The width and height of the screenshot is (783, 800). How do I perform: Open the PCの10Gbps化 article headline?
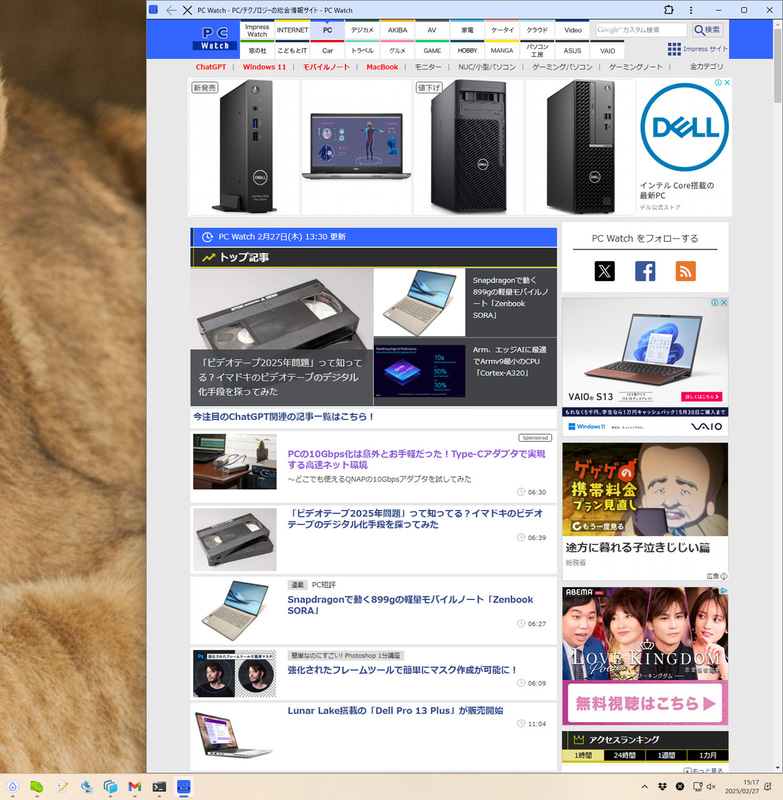(x=416, y=459)
